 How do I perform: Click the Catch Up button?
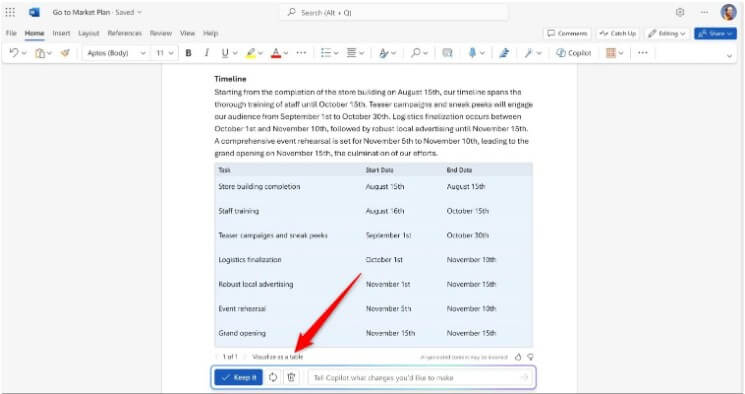(619, 34)
